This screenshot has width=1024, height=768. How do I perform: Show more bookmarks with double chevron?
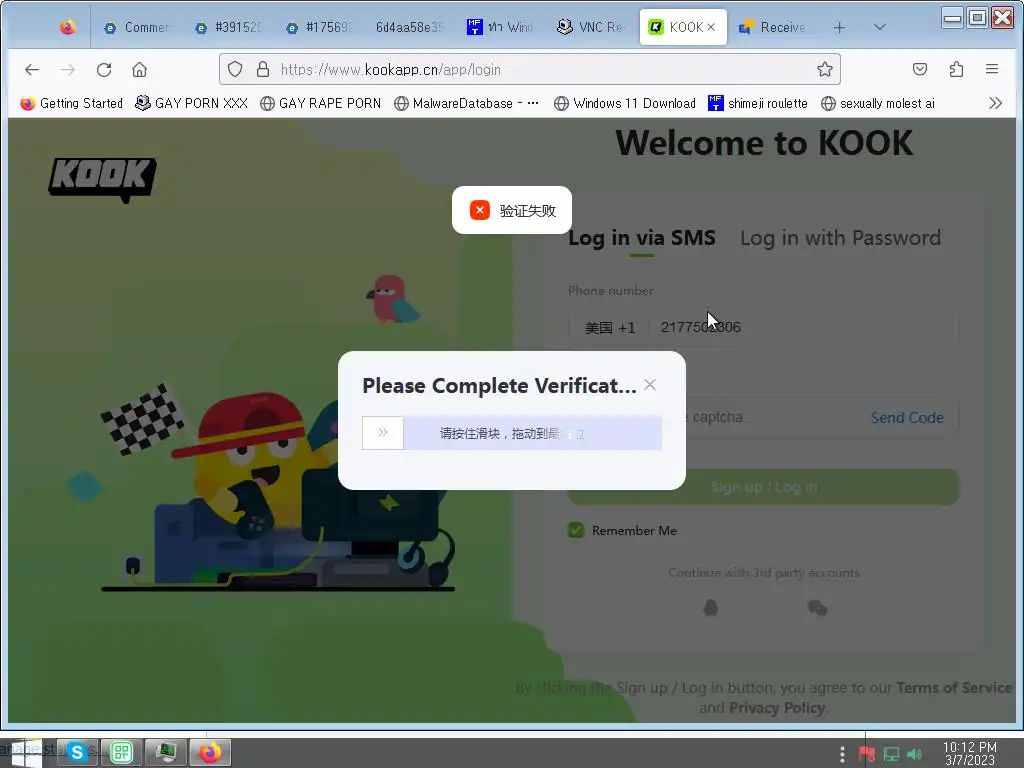point(995,103)
